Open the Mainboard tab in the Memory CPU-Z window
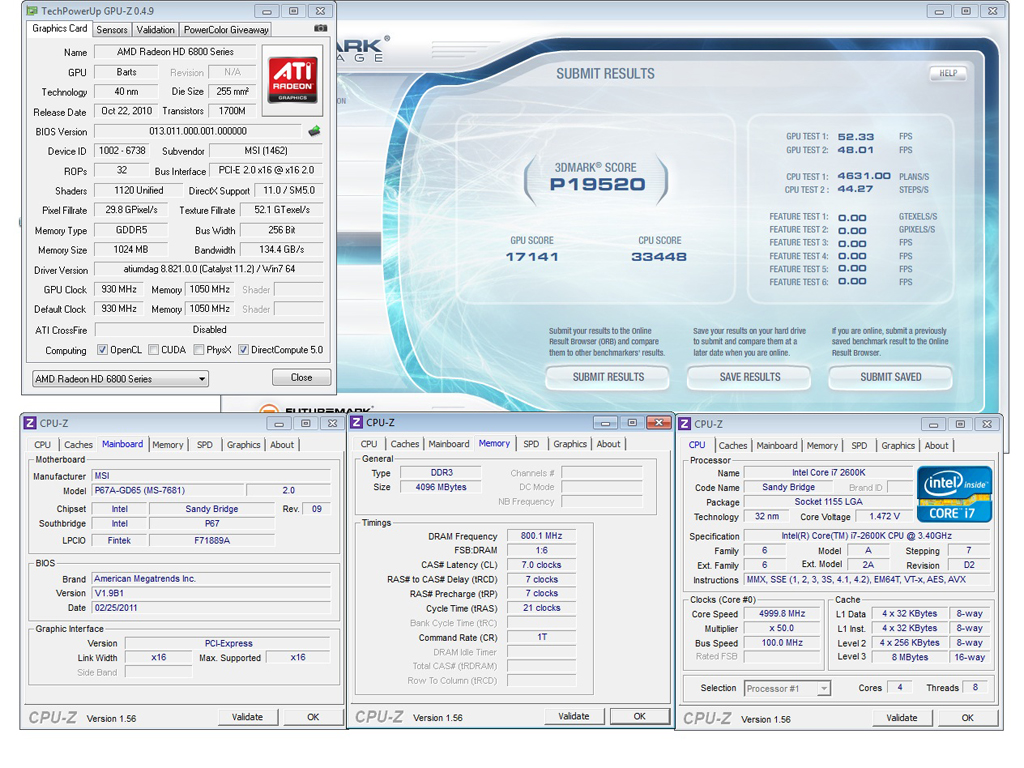 pos(449,444)
